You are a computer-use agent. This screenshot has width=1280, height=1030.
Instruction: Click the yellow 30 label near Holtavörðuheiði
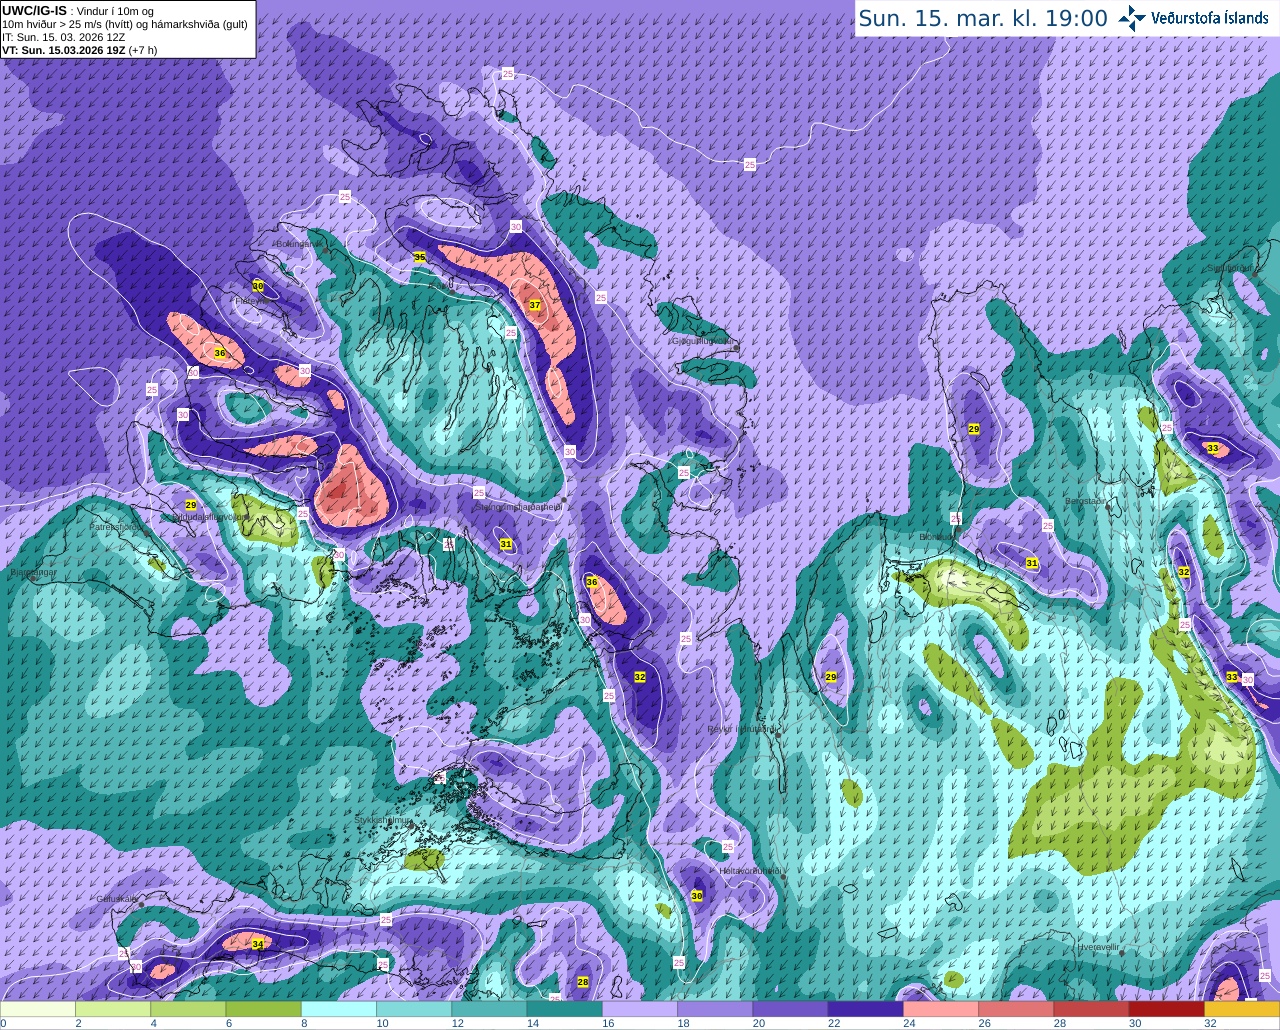pyautogui.click(x=697, y=896)
